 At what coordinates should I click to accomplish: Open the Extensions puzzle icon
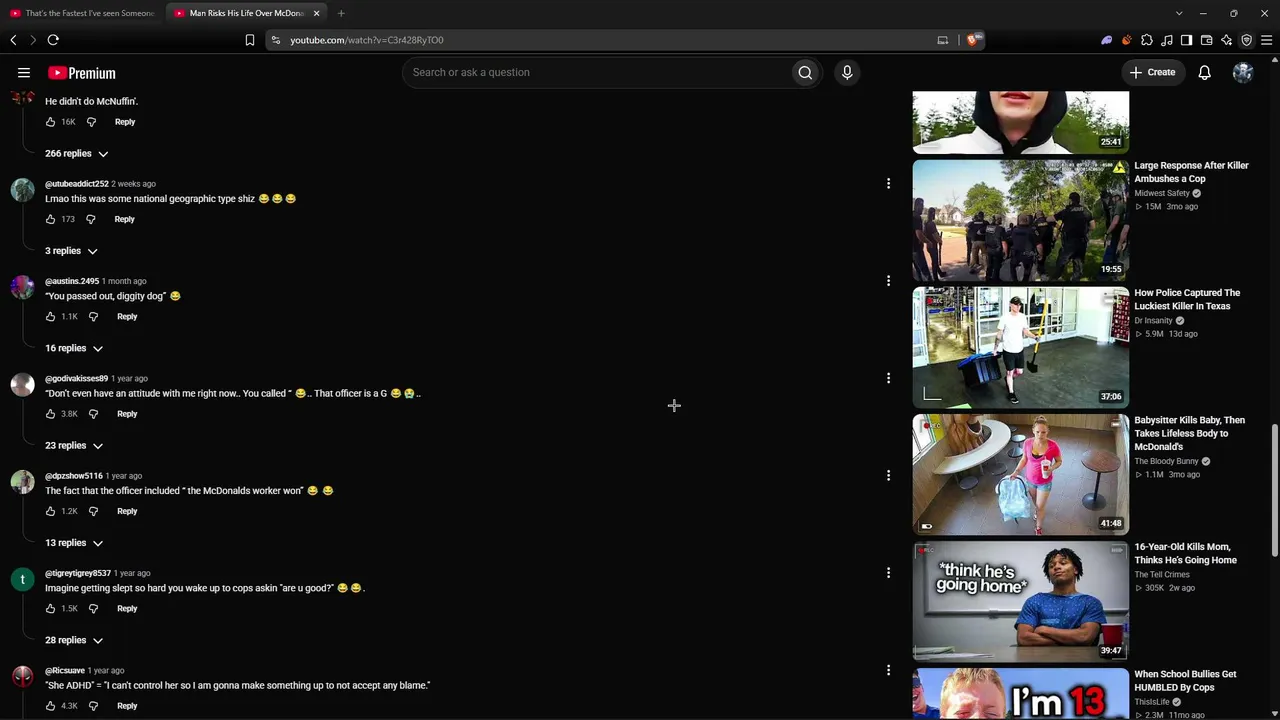[x=1147, y=40]
